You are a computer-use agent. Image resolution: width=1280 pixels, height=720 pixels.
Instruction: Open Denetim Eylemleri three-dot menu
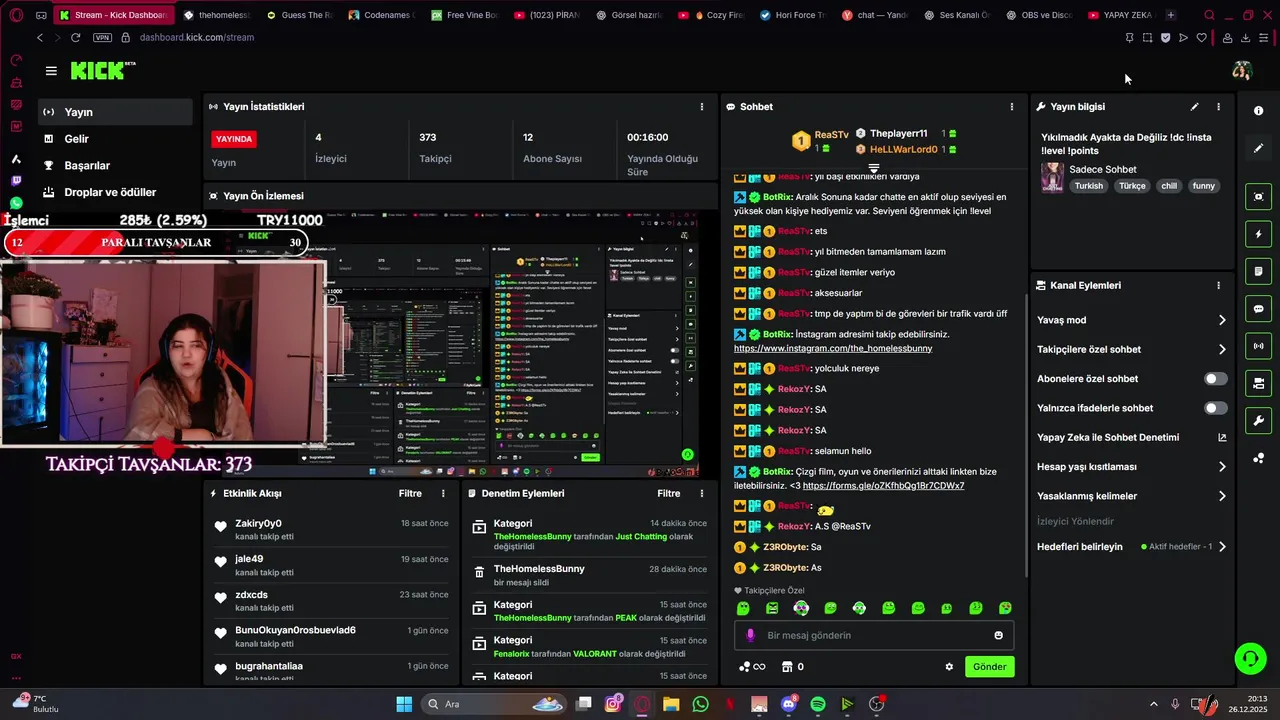click(x=701, y=493)
